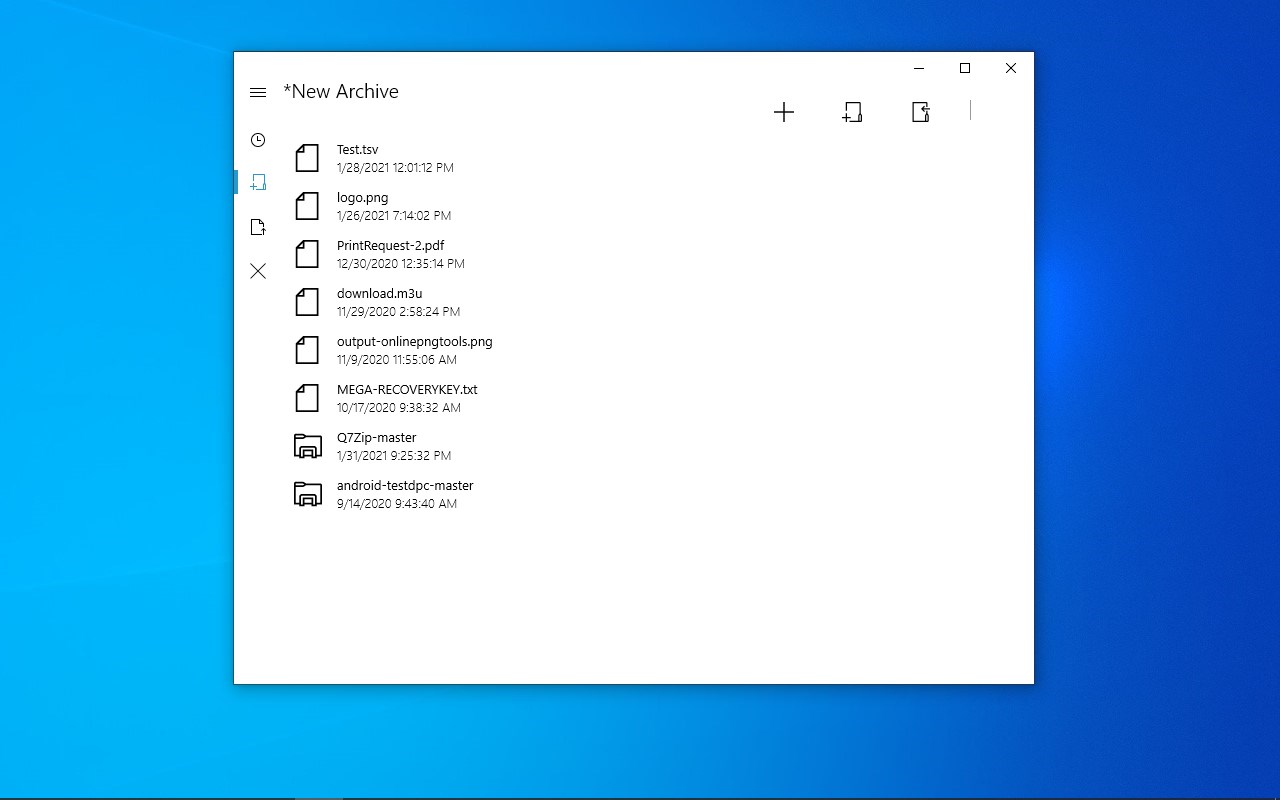Screen dimensions: 1280x800
Task: Click the plus icon in the top toolbar
Action: tap(784, 112)
